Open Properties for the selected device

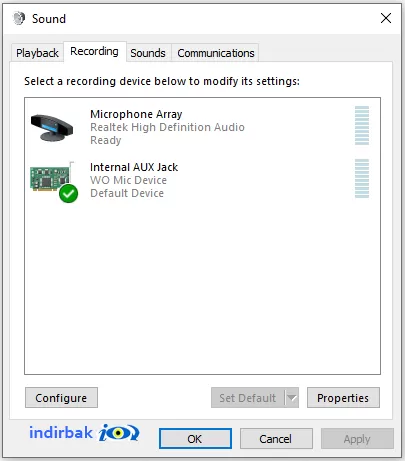click(343, 398)
